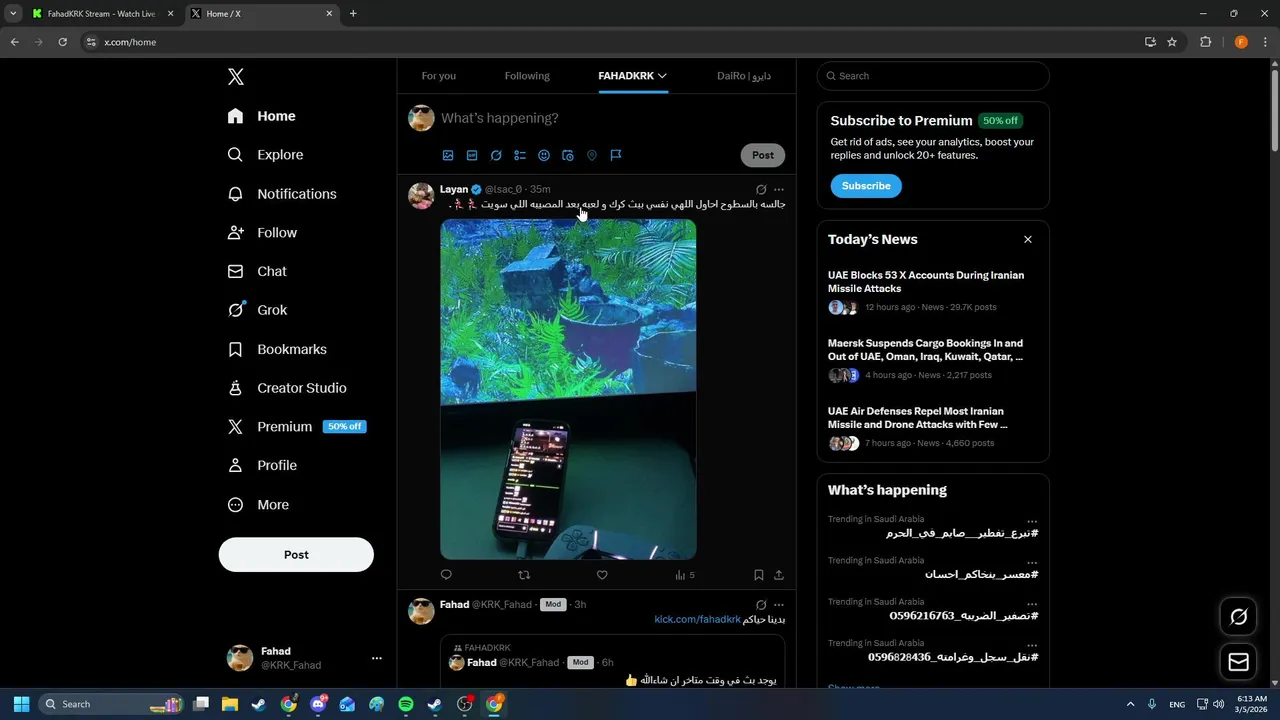The width and height of the screenshot is (1280, 720).
Task: Click the X logo in sidebar
Action: click(x=236, y=77)
